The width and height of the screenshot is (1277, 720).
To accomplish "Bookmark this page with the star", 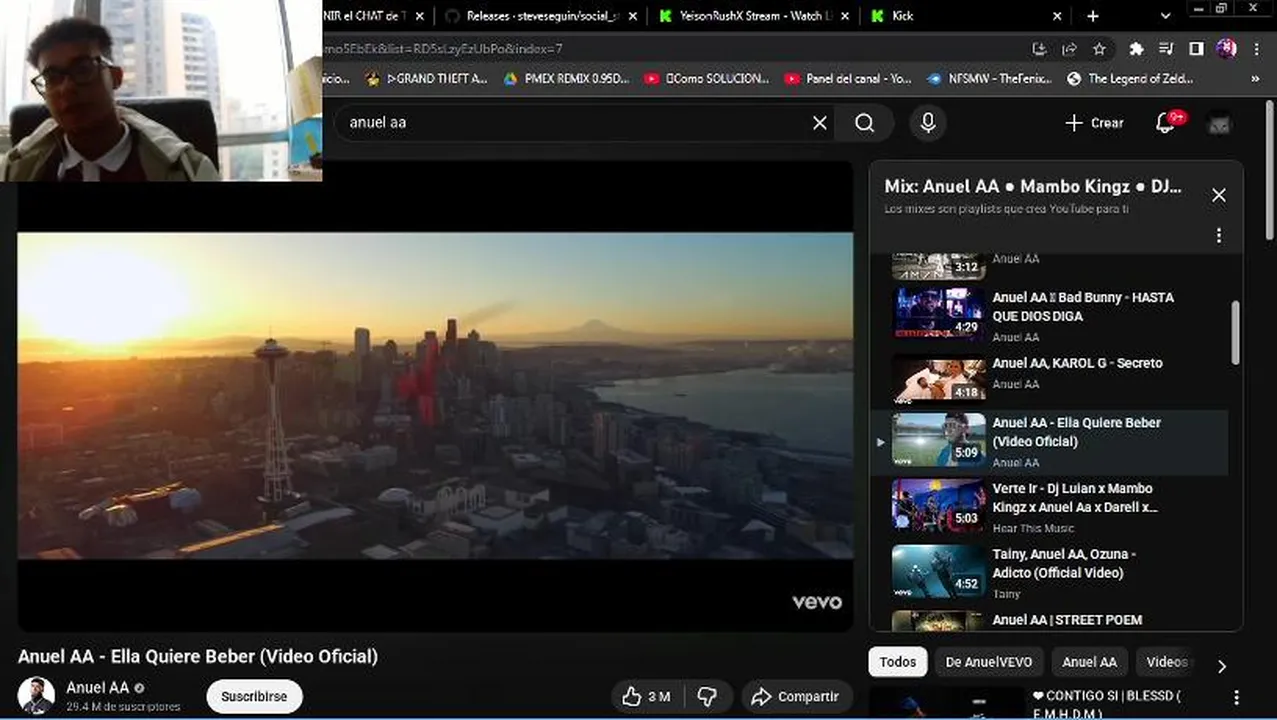I will (x=1099, y=49).
